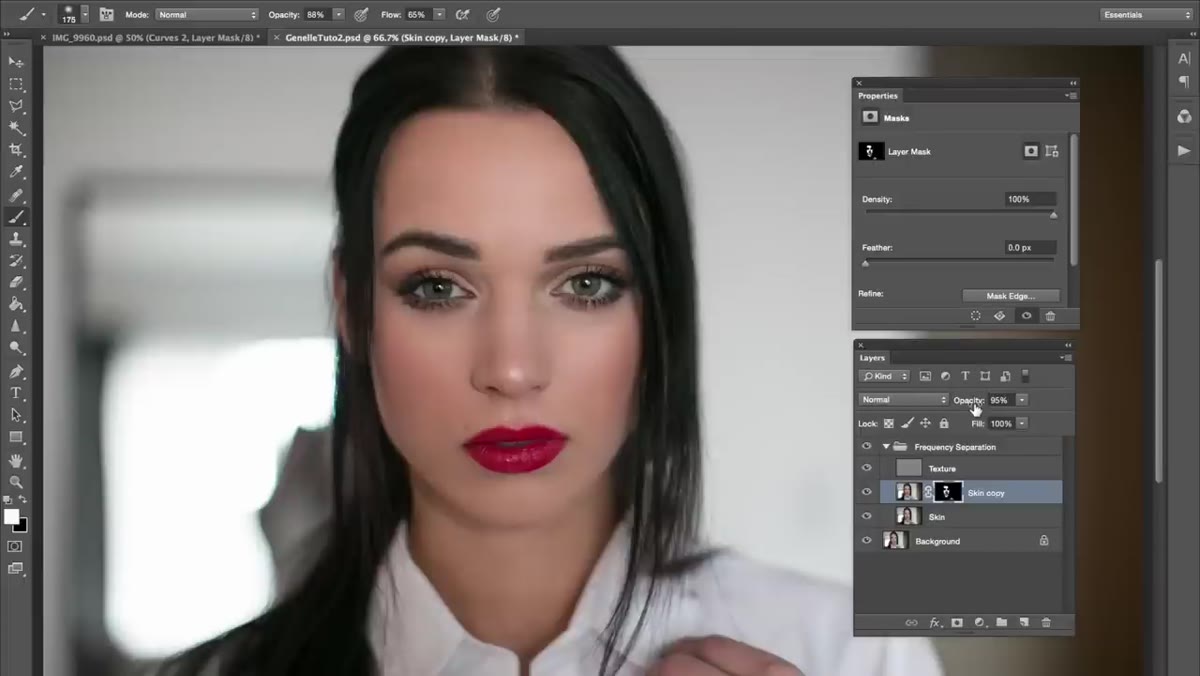This screenshot has height=676, width=1200.
Task: Hide the Background layer
Action: (x=867, y=540)
